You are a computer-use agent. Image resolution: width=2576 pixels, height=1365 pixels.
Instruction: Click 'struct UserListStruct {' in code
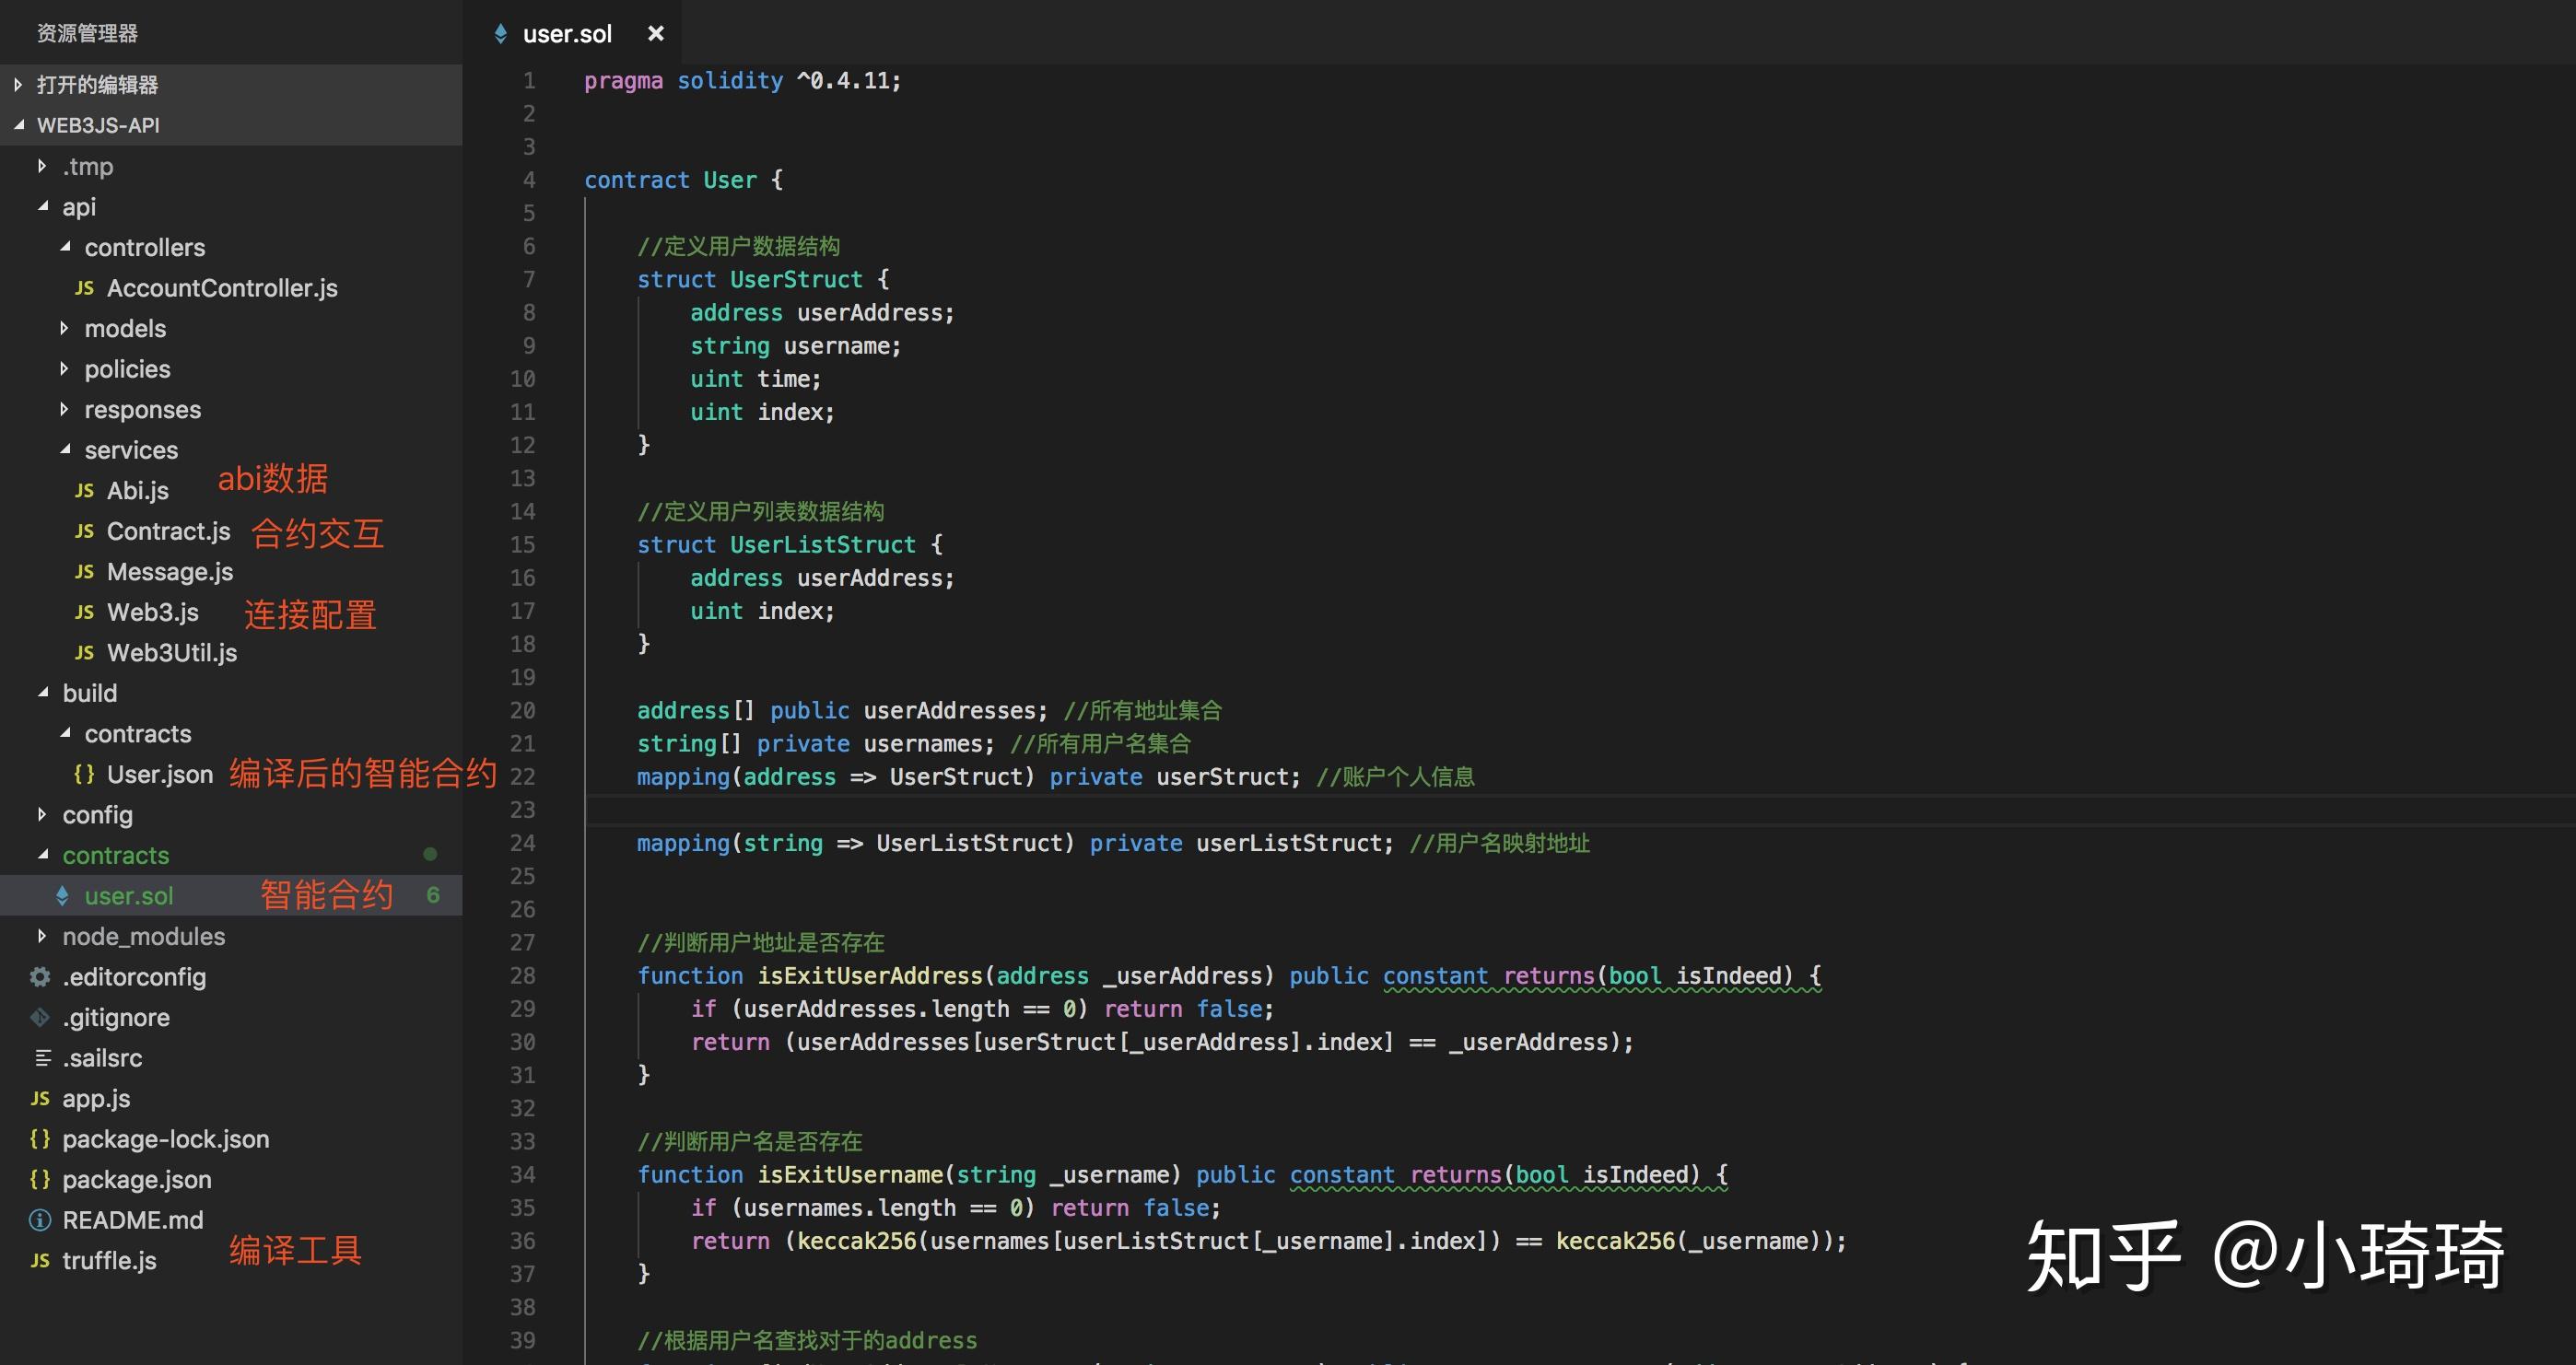790,545
